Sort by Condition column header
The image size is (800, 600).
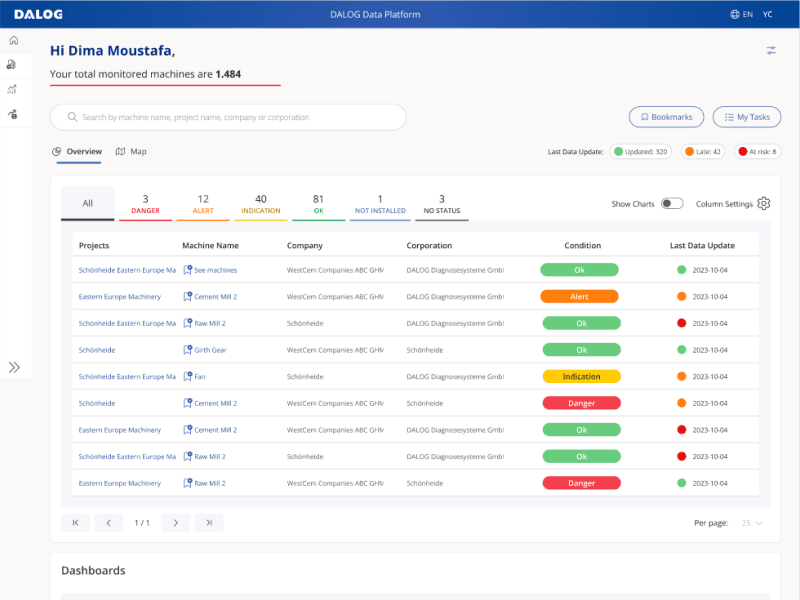[582, 245]
